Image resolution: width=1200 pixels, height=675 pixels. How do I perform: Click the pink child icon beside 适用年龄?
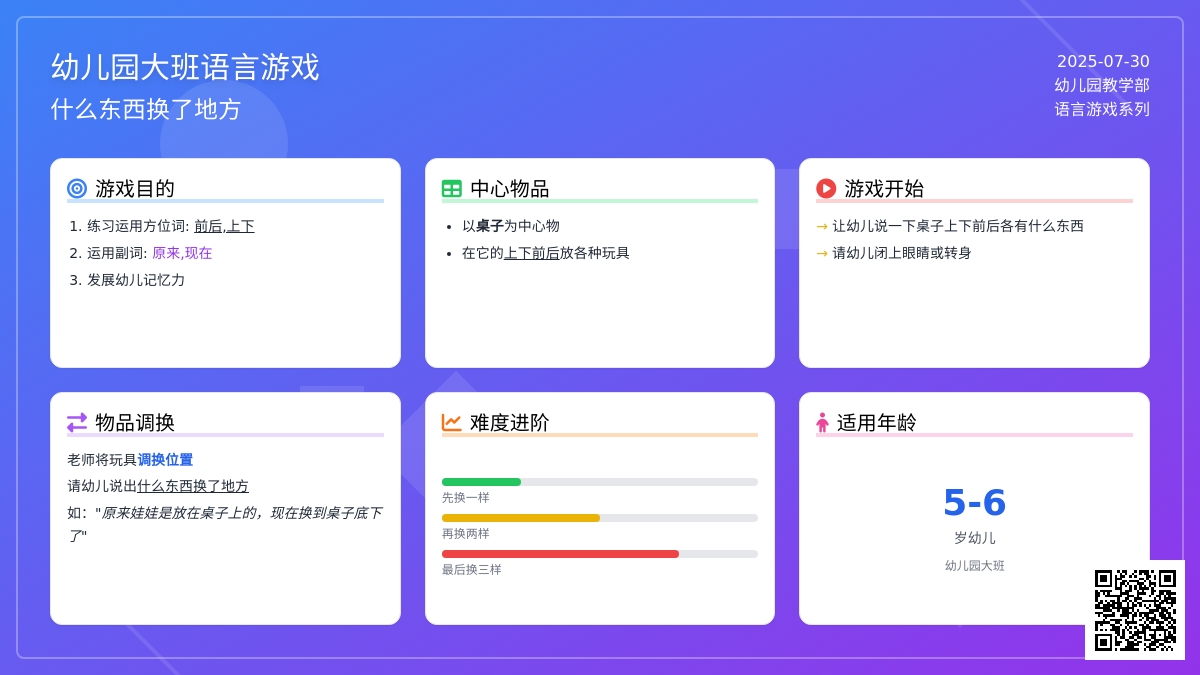[822, 422]
